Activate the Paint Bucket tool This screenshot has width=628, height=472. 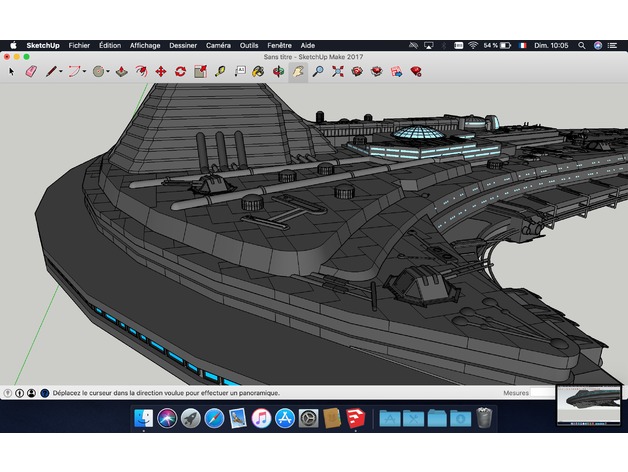click(x=258, y=72)
